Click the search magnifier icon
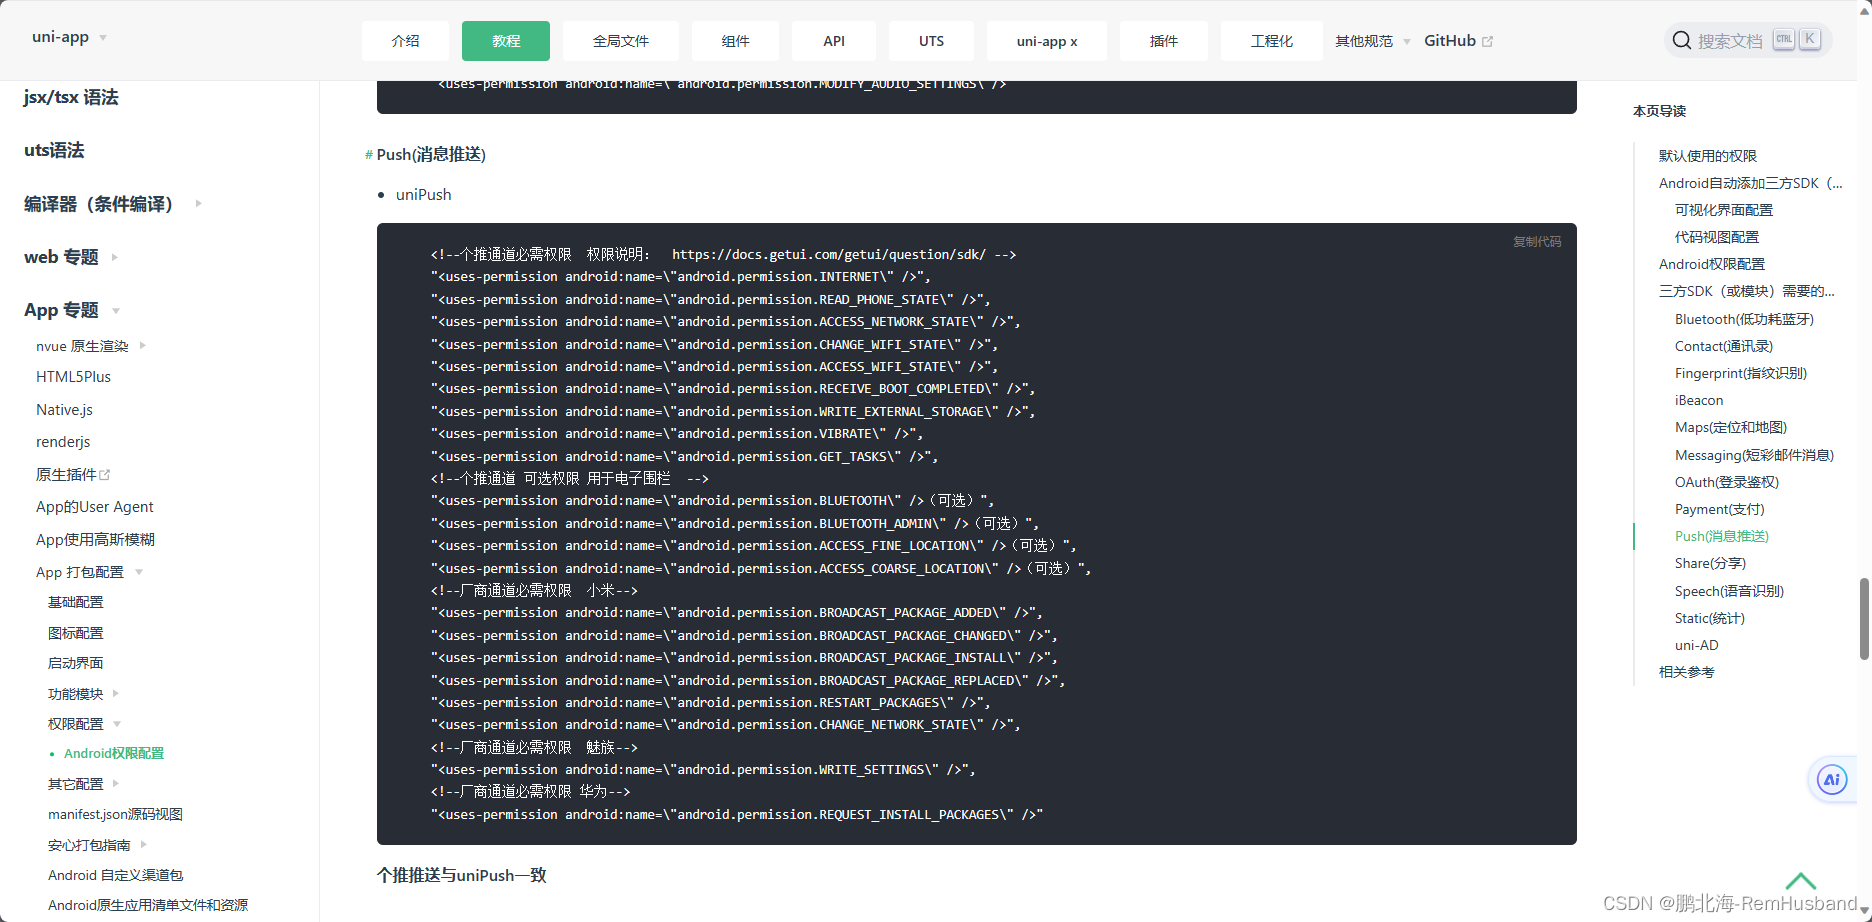1872x922 pixels. (x=1681, y=40)
